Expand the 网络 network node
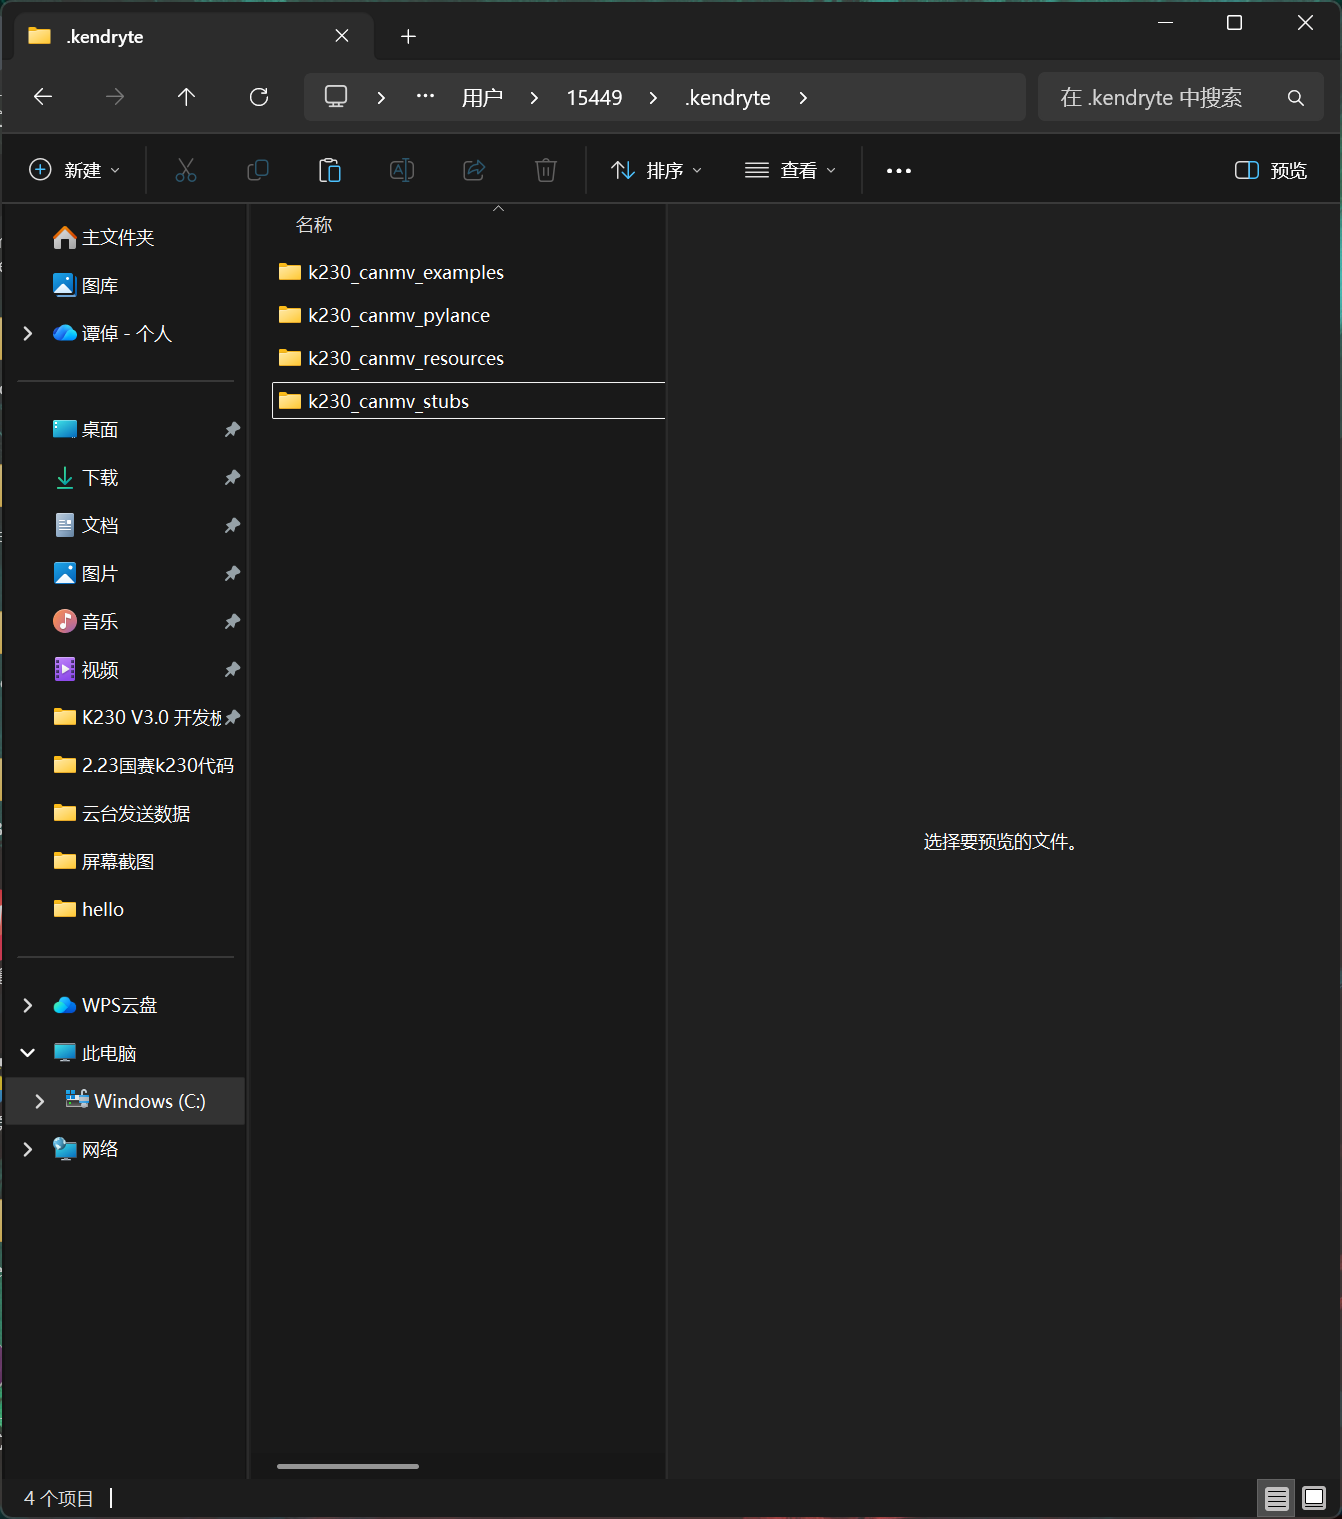 click(28, 1149)
